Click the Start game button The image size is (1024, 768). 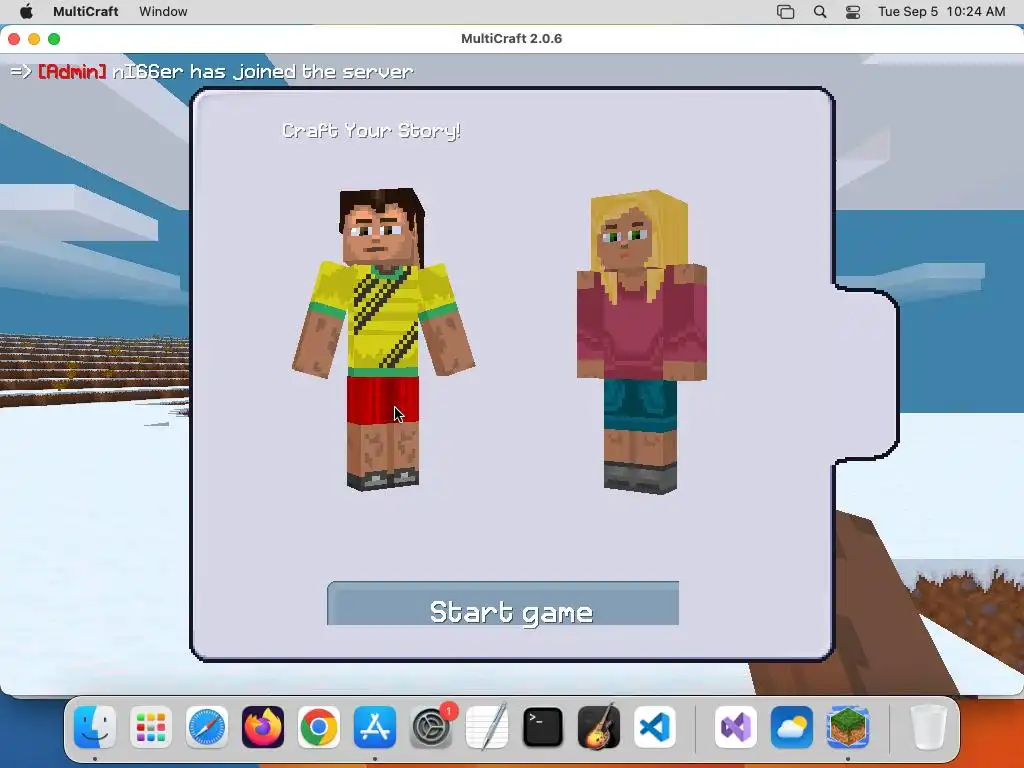[x=503, y=603]
